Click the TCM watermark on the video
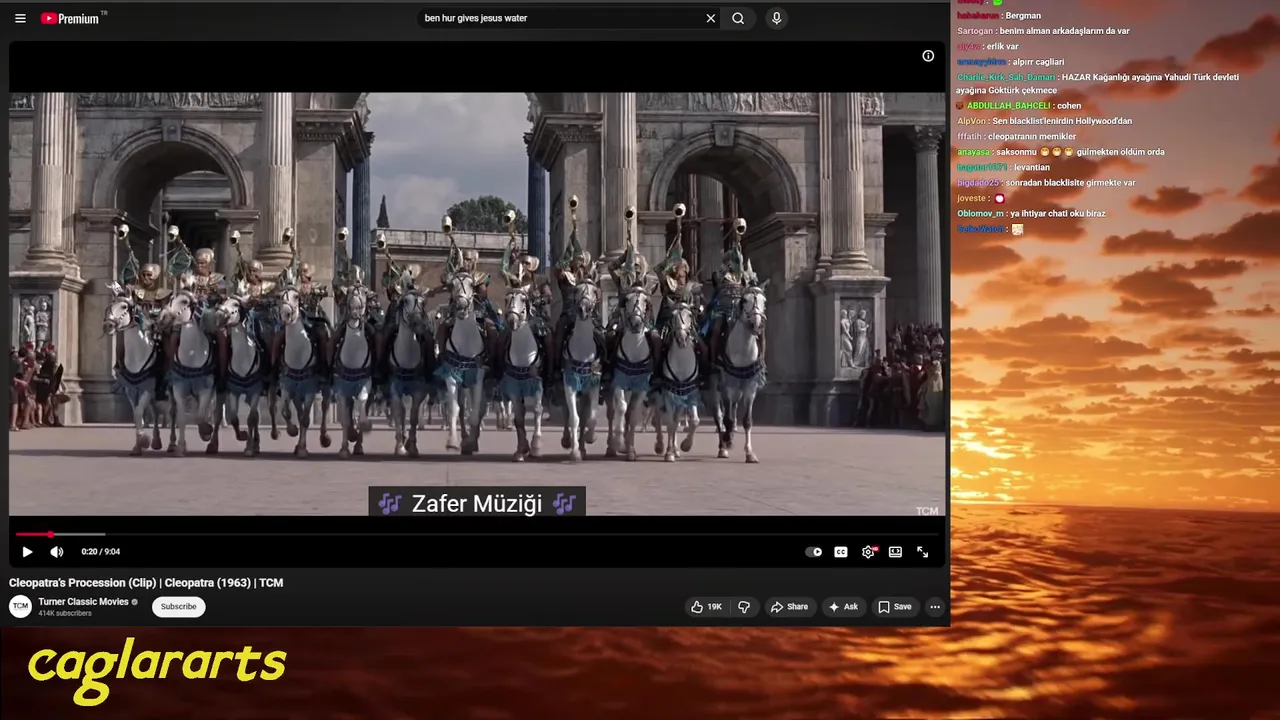Viewport: 1280px width, 720px height. click(927, 511)
